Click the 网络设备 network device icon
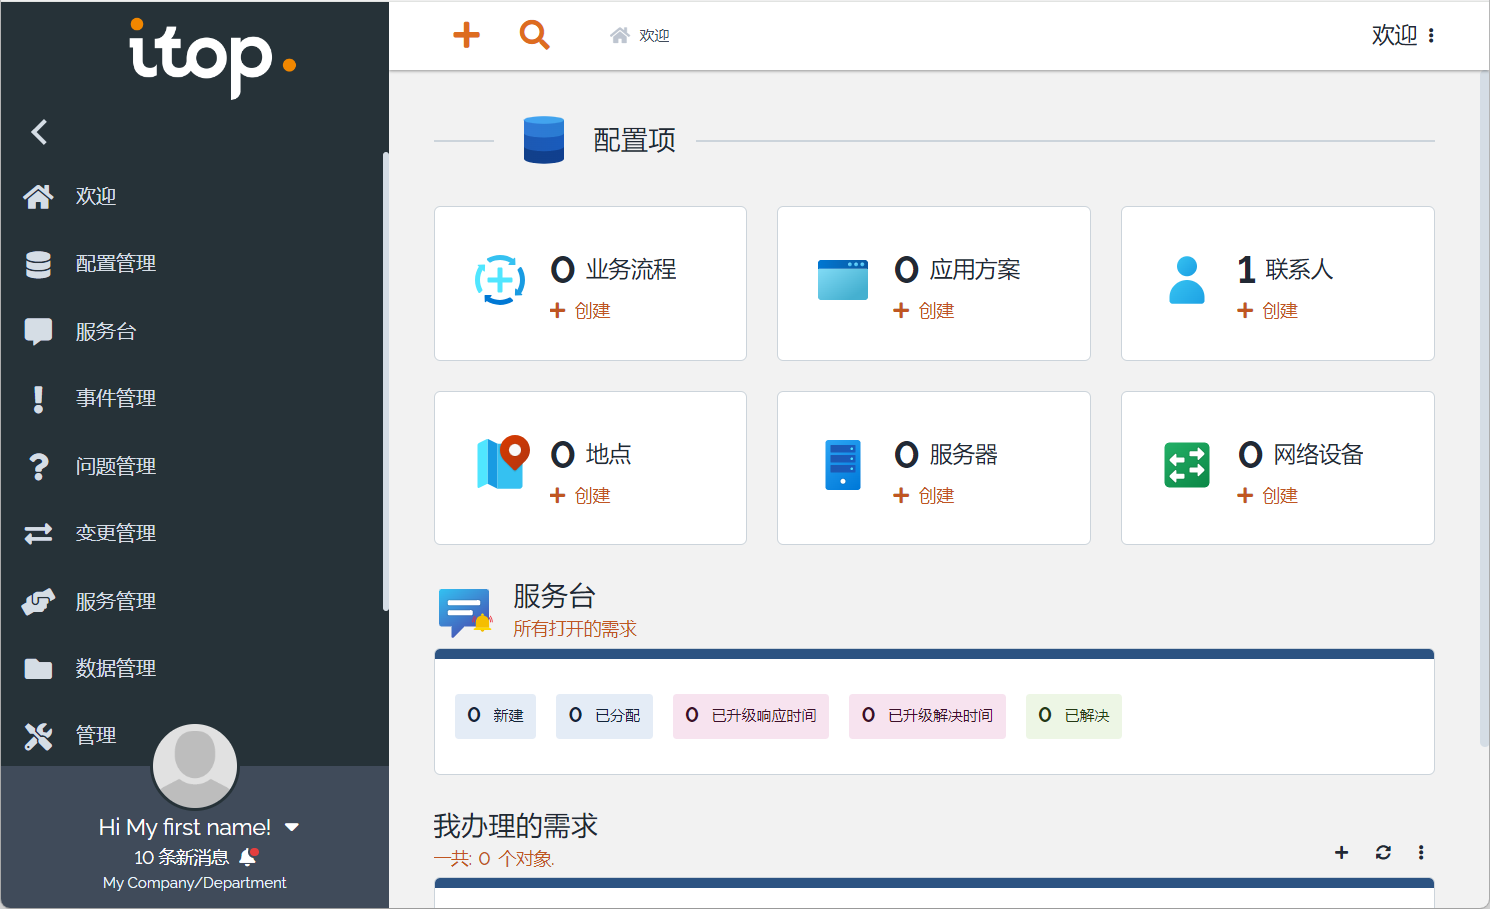The width and height of the screenshot is (1490, 909). pos(1186,465)
